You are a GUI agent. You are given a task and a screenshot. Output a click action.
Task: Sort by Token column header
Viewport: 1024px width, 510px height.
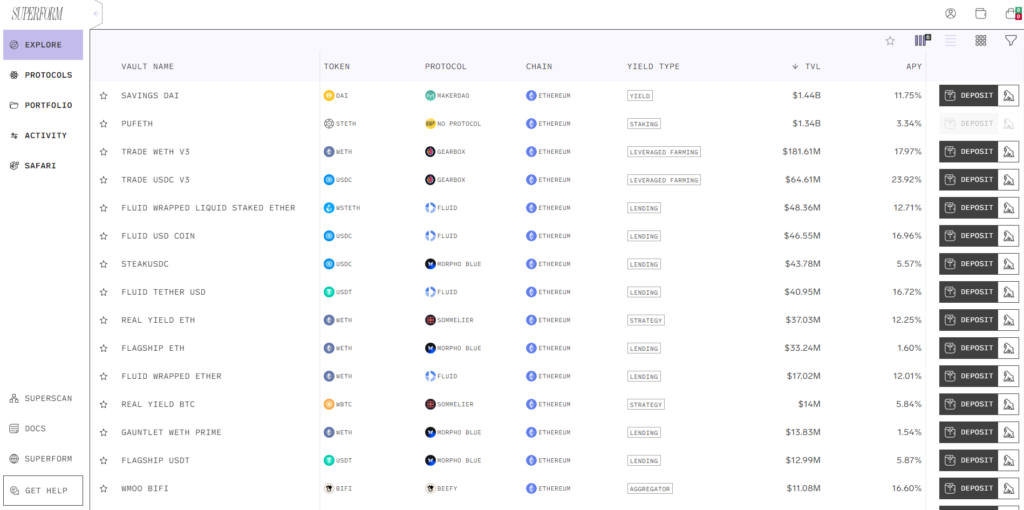pos(337,67)
